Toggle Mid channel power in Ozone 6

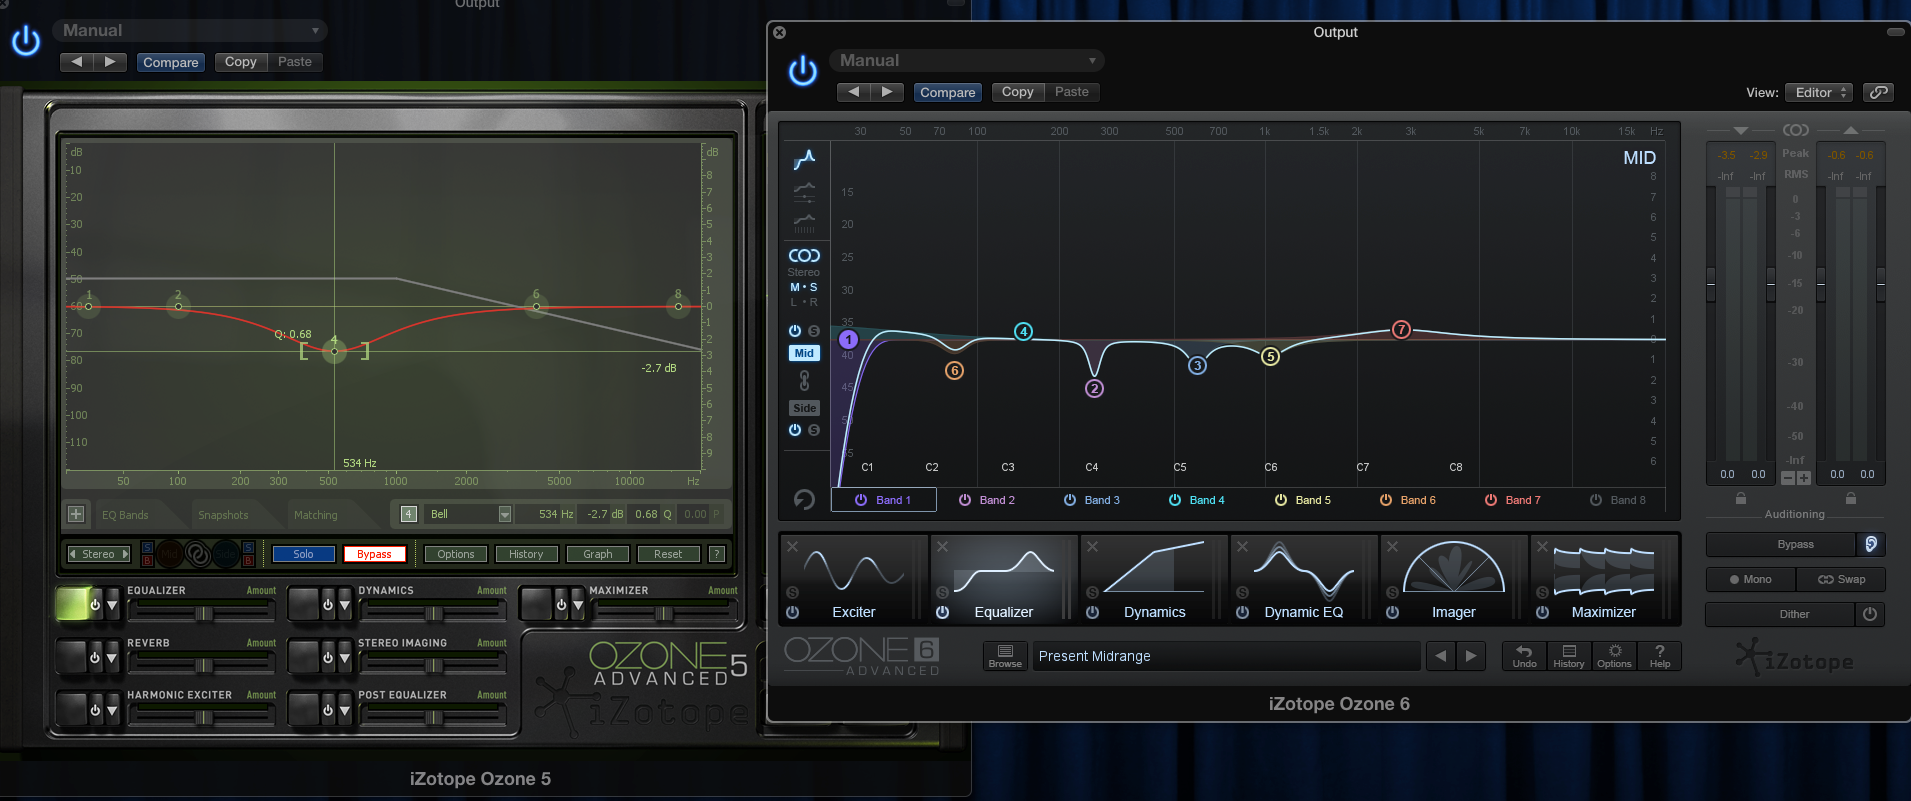coord(795,331)
